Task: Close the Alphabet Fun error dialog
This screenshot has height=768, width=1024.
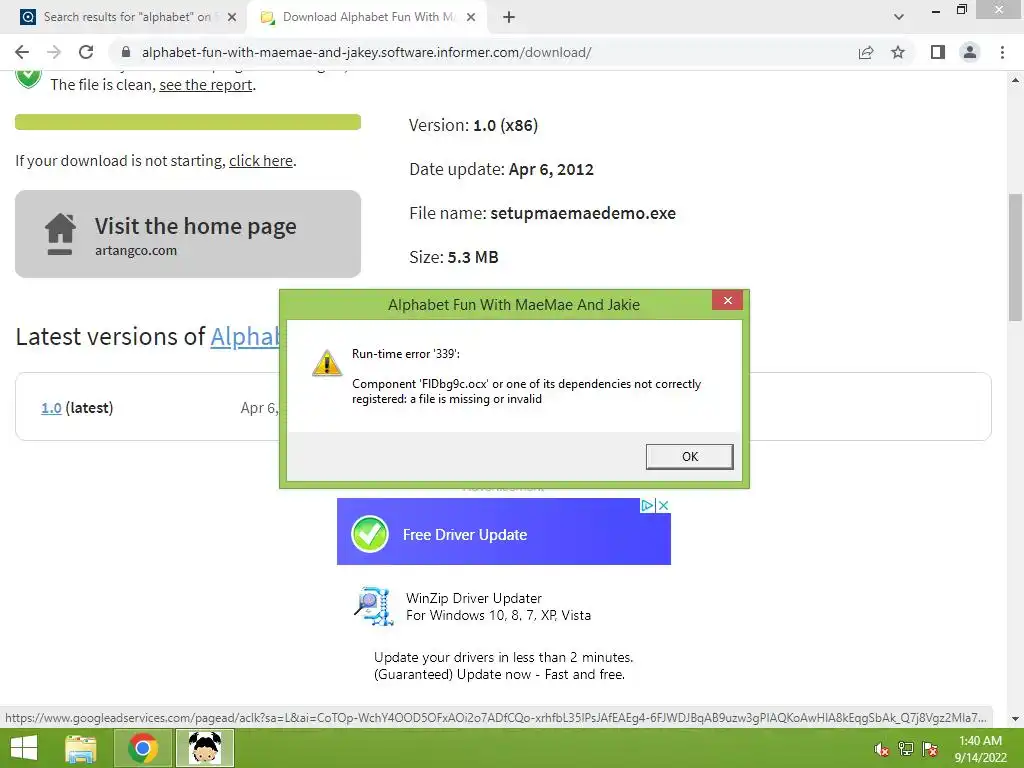Action: point(728,300)
